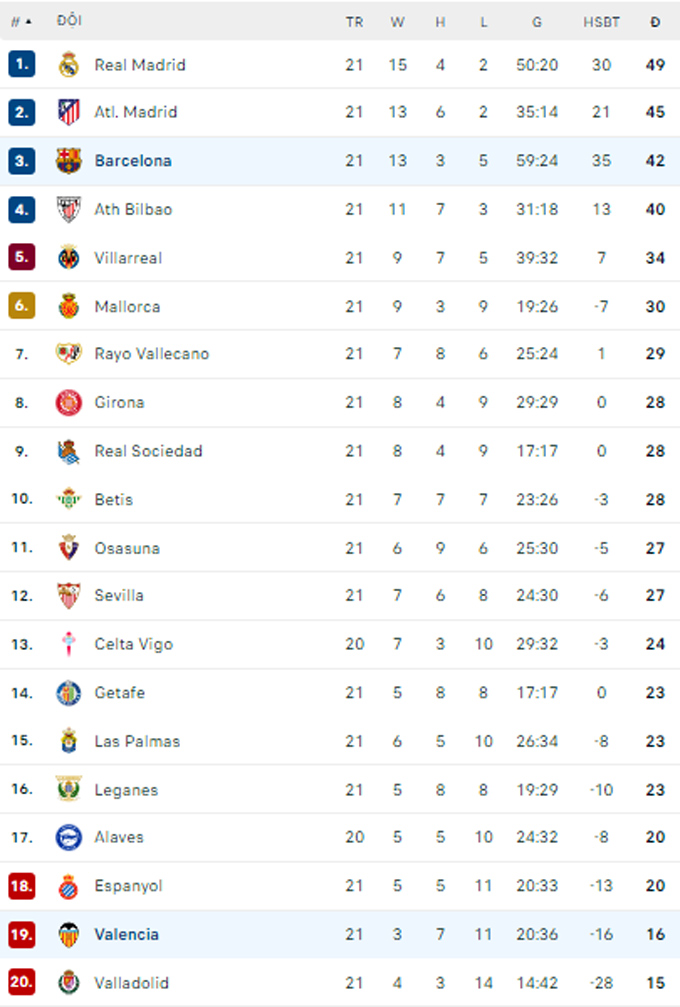
Task: Sort by the Đ points column header
Action: pyautogui.click(x=655, y=22)
